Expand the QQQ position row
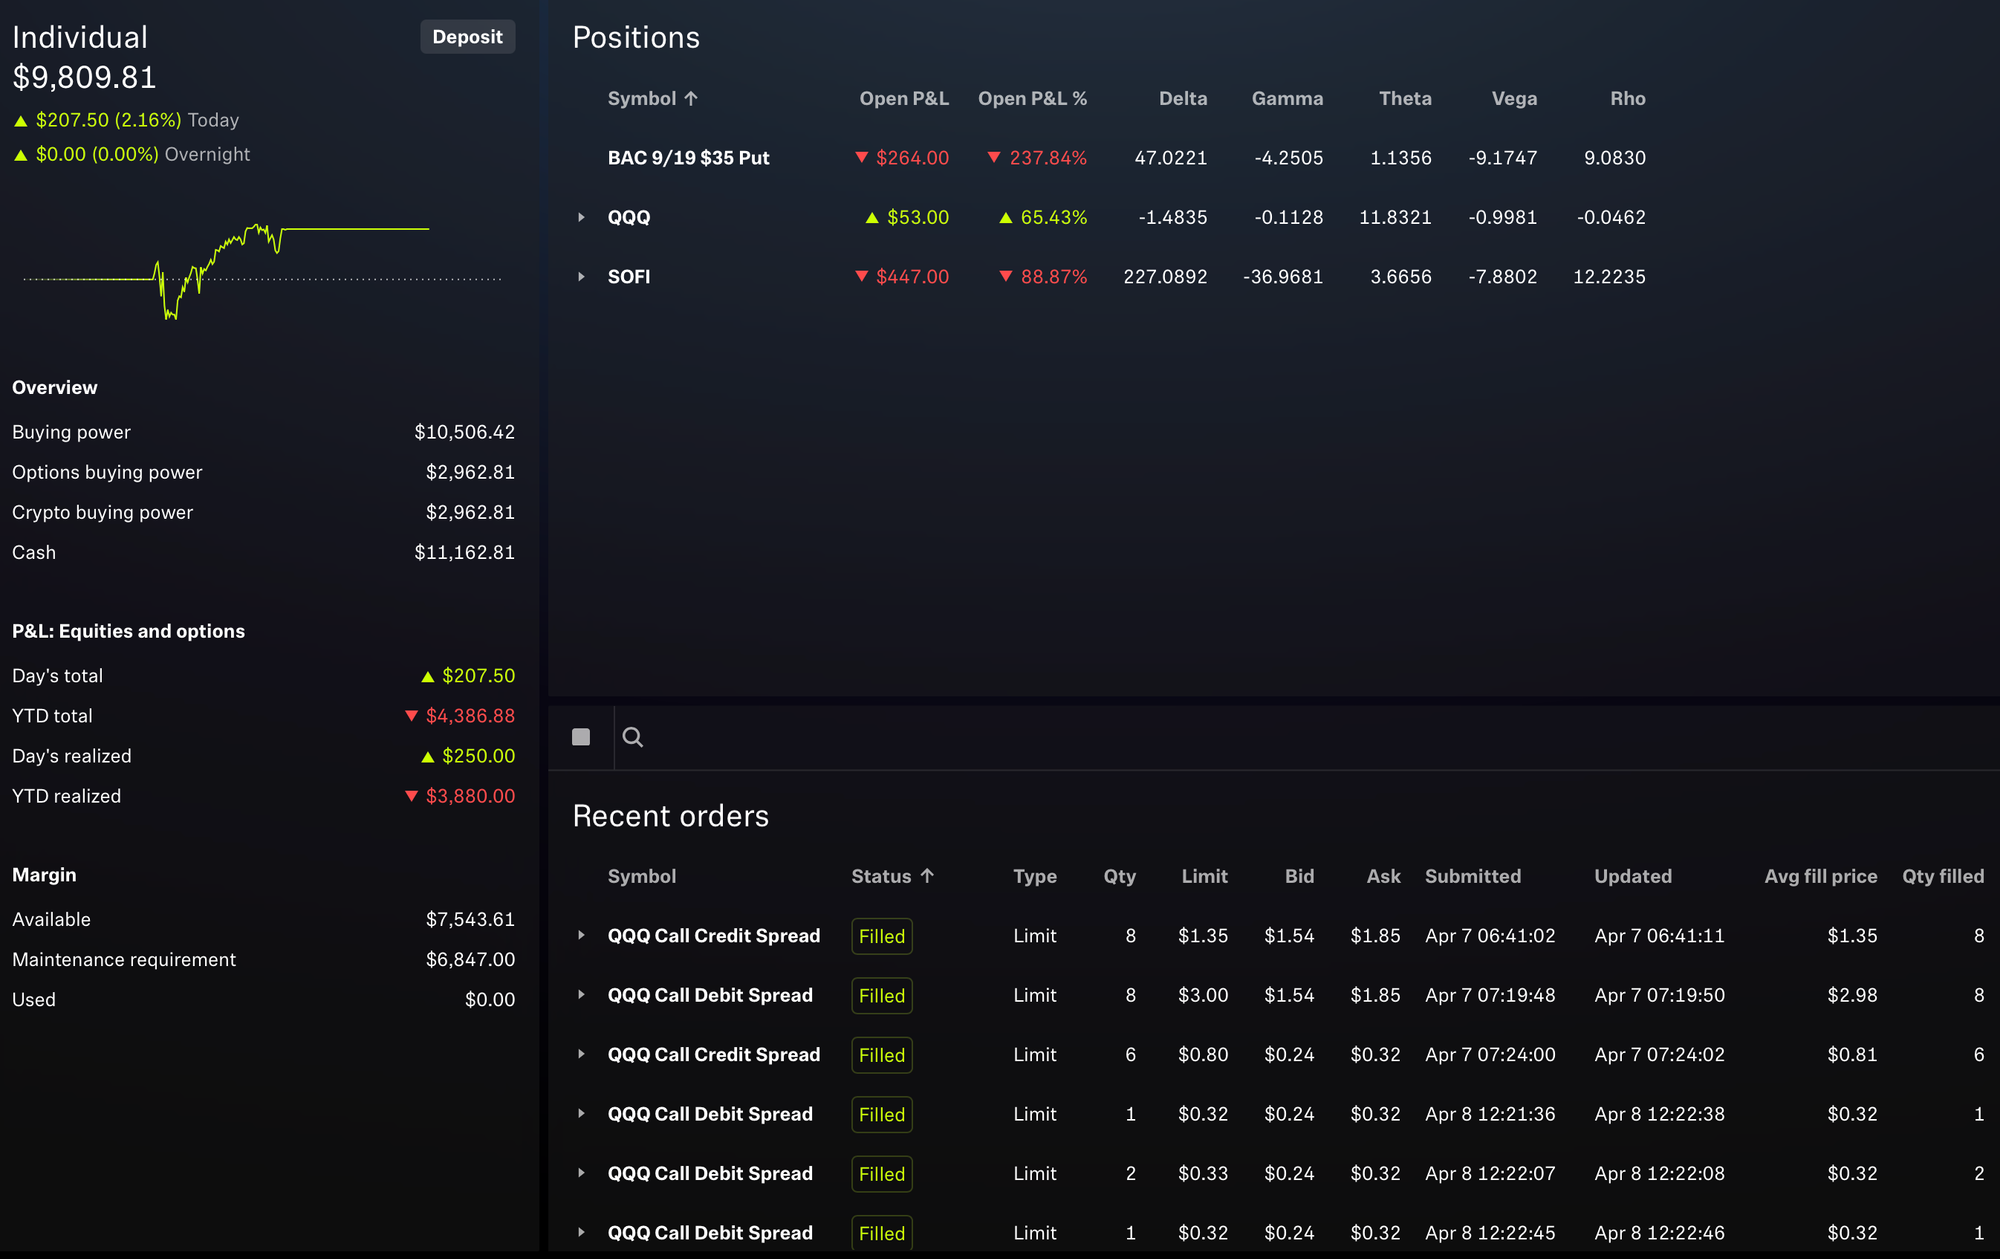This screenshot has height=1259, width=2000. [581, 217]
